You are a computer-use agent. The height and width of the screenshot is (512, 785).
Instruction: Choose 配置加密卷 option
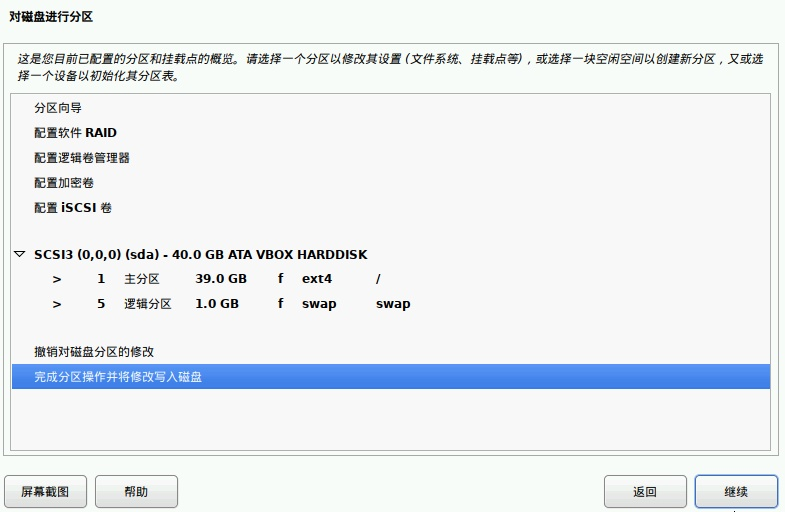coord(390,183)
